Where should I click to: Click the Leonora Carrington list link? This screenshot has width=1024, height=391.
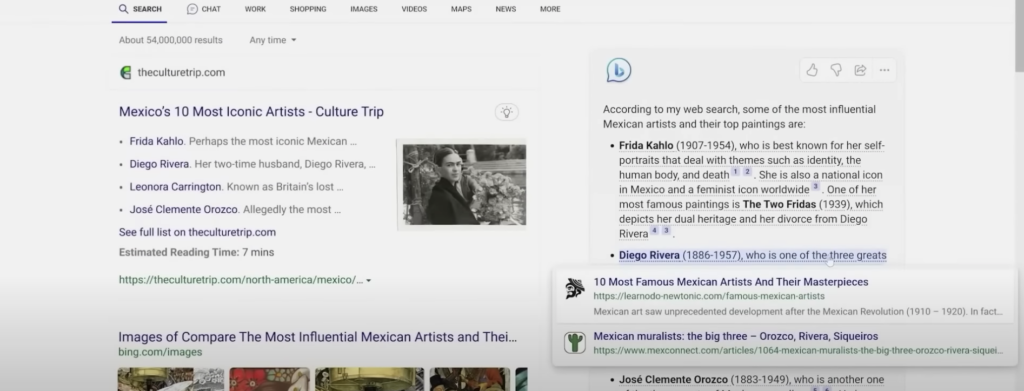point(175,187)
